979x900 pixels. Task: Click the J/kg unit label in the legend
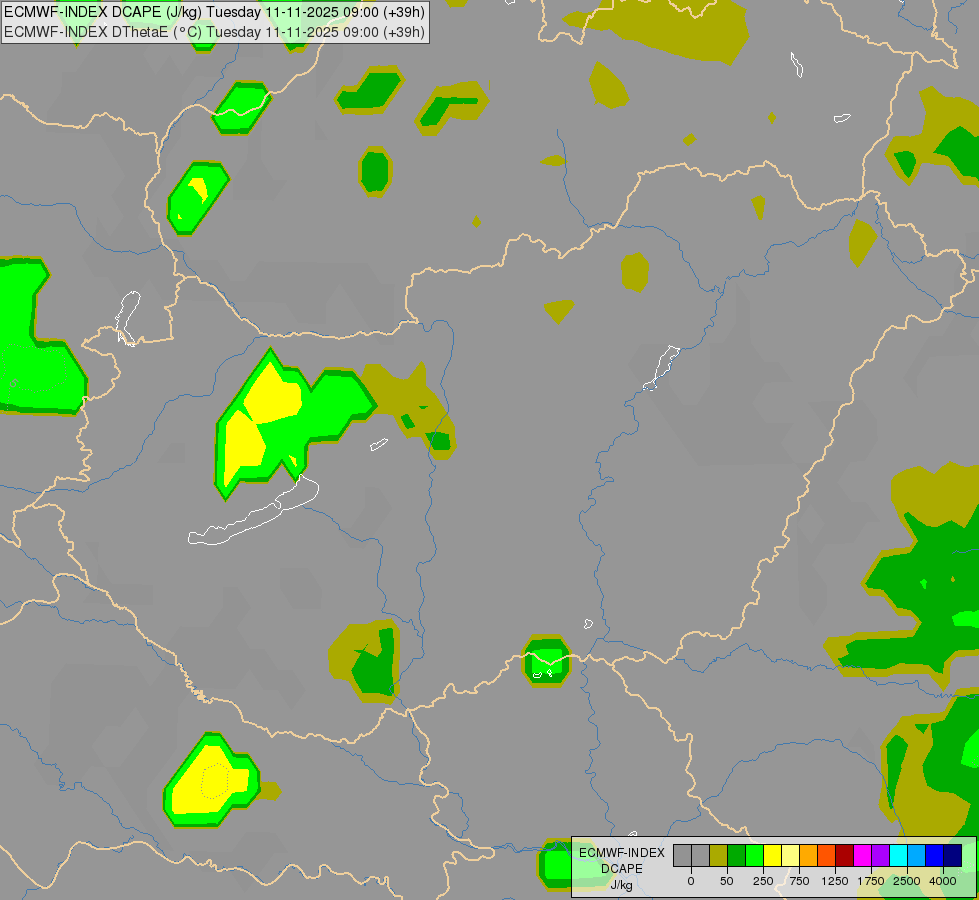click(622, 885)
